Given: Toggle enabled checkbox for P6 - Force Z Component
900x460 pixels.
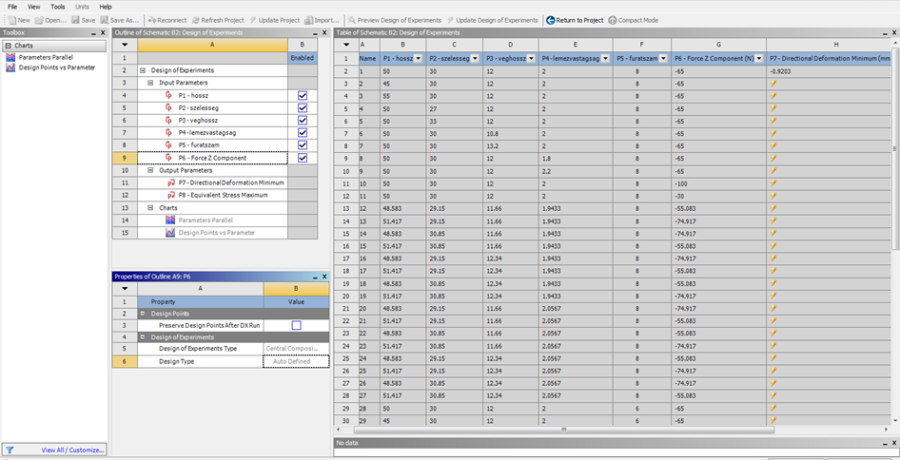Looking at the screenshot, I should pyautogui.click(x=302, y=158).
